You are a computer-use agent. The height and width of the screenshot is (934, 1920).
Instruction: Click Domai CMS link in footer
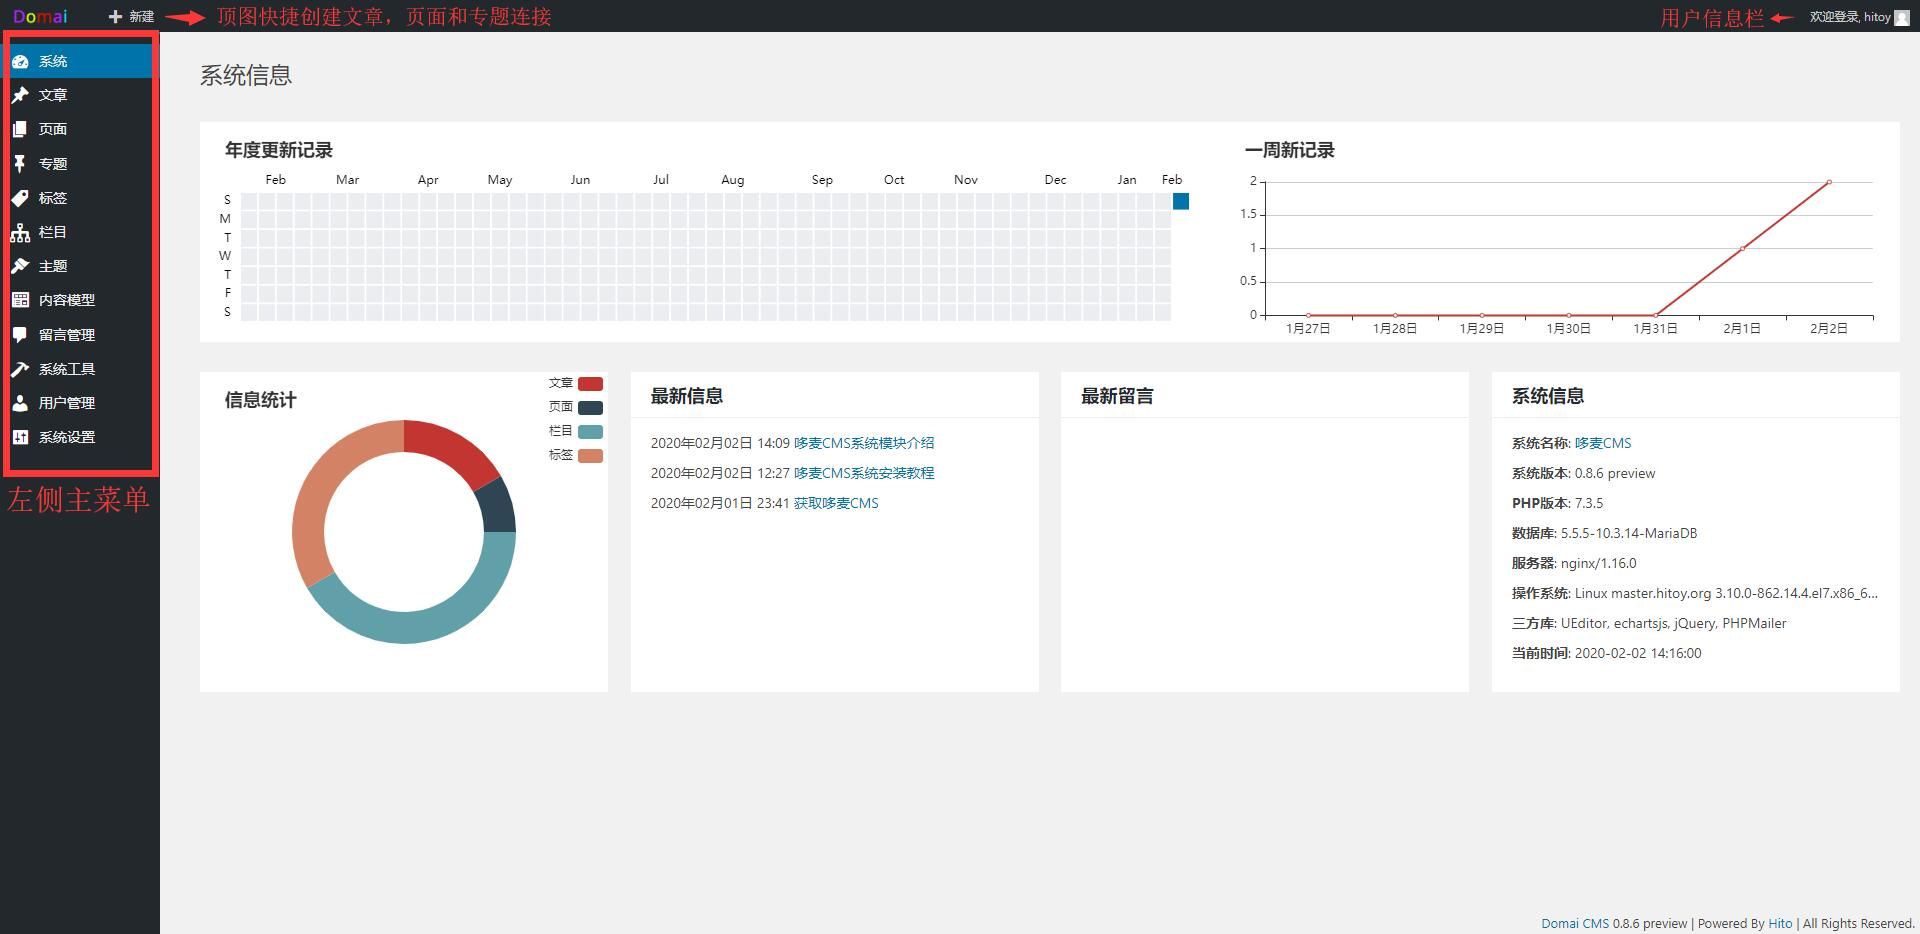tap(1575, 923)
